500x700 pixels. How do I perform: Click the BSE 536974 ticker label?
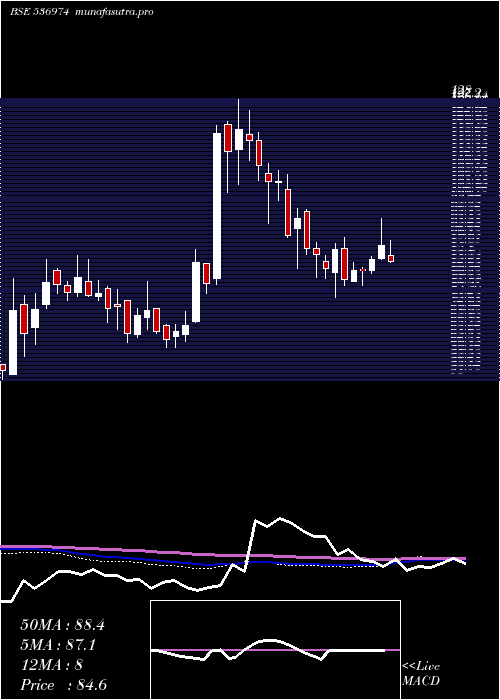pos(39,12)
